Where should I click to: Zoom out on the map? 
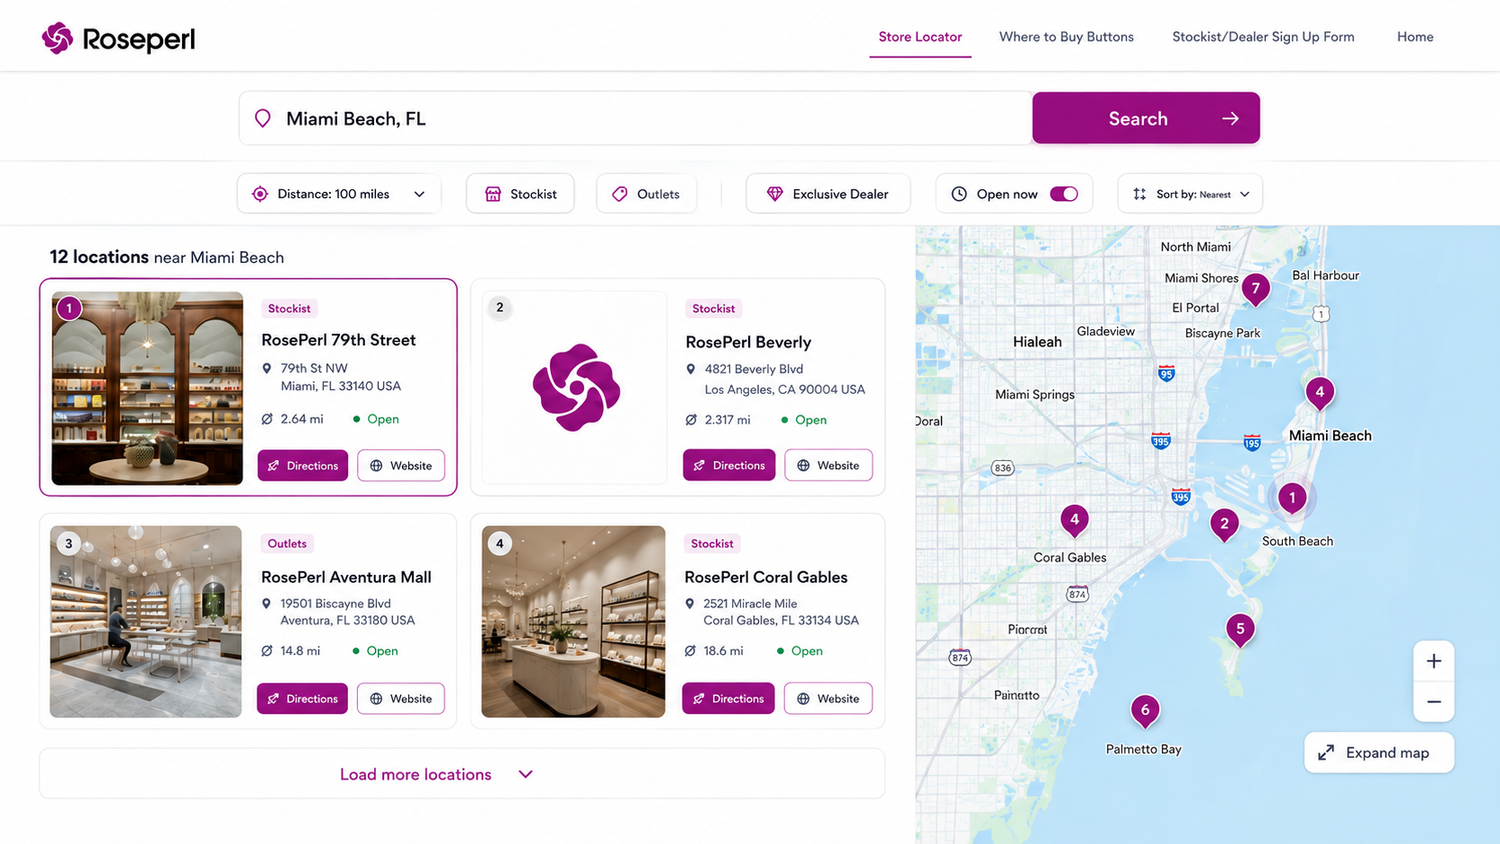tap(1434, 702)
